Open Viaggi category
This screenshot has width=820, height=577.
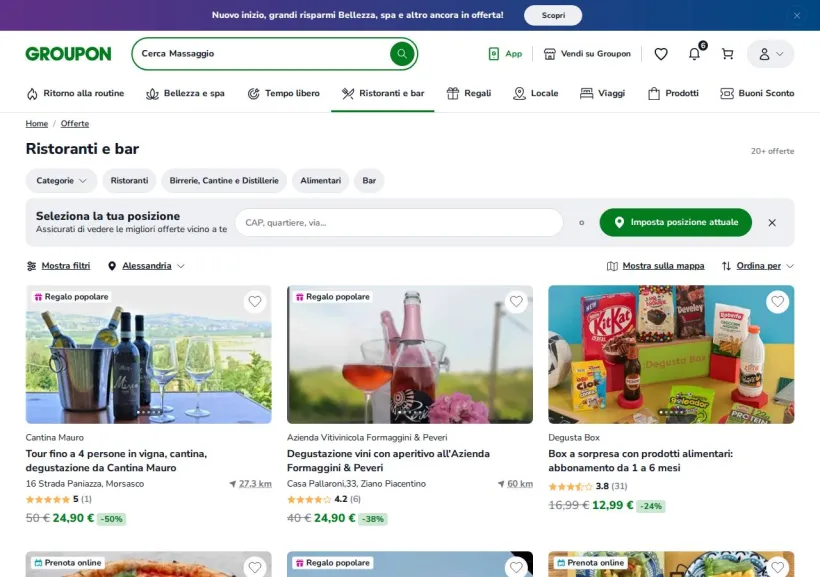602,94
